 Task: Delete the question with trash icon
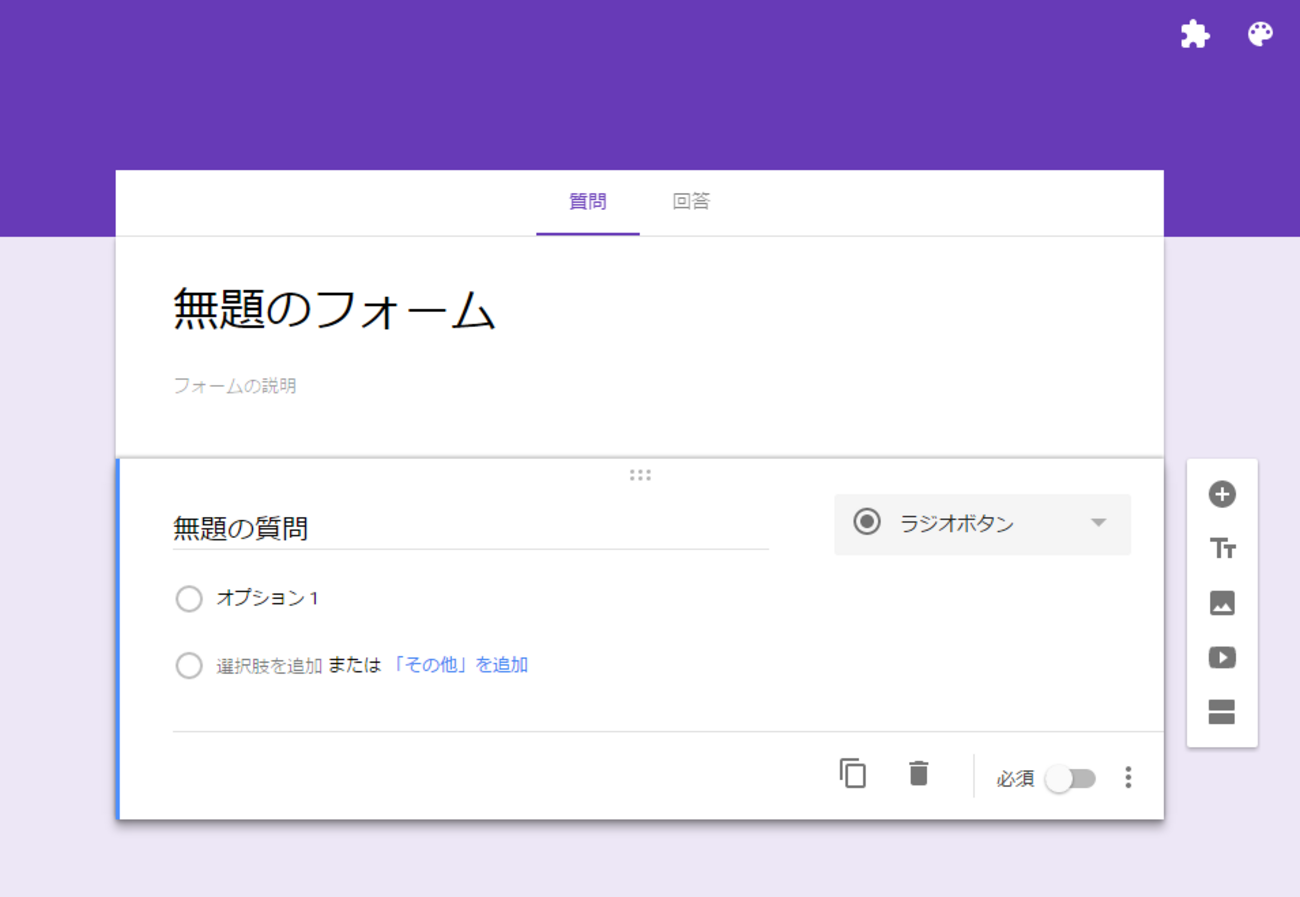[919, 773]
